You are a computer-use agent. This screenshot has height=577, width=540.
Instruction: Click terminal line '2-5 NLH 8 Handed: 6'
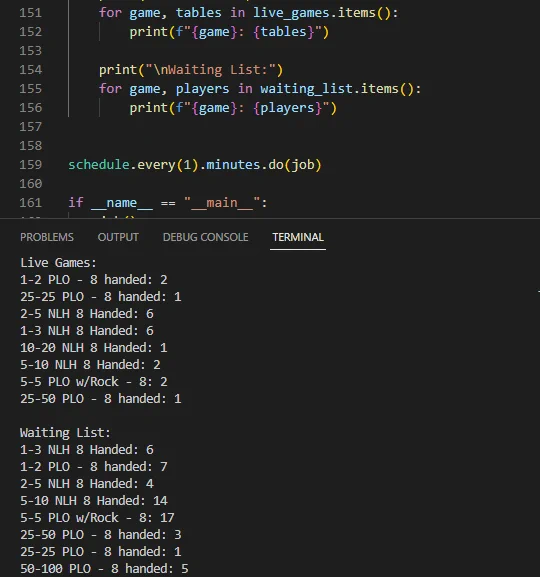click(87, 314)
